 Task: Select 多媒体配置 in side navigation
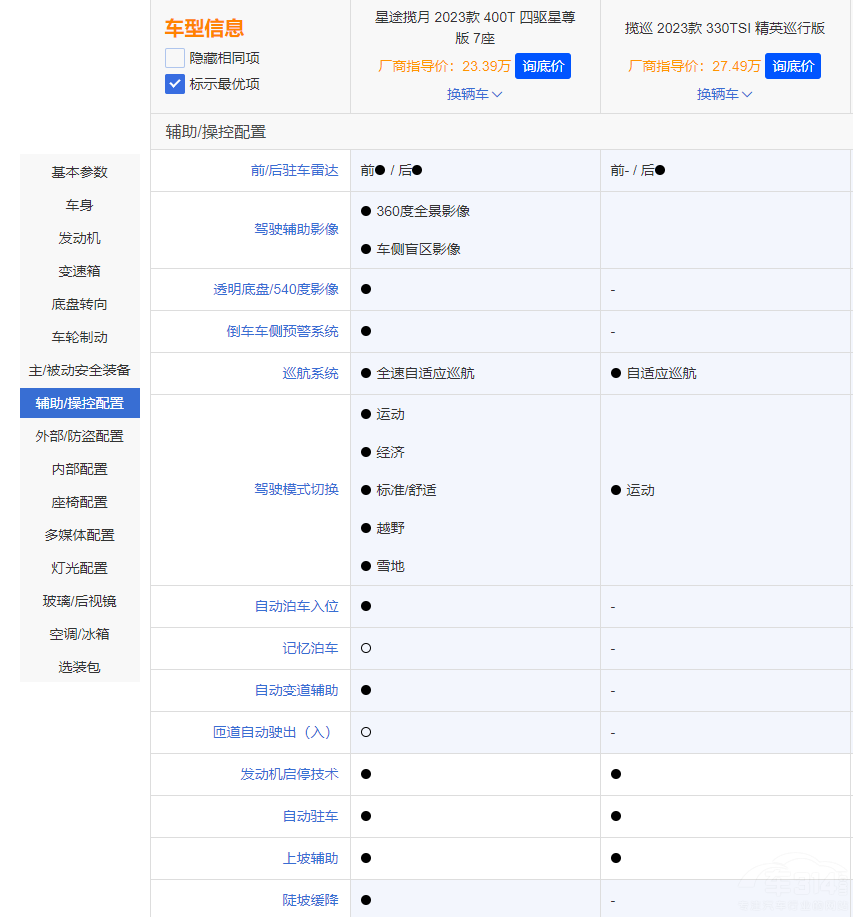80,535
